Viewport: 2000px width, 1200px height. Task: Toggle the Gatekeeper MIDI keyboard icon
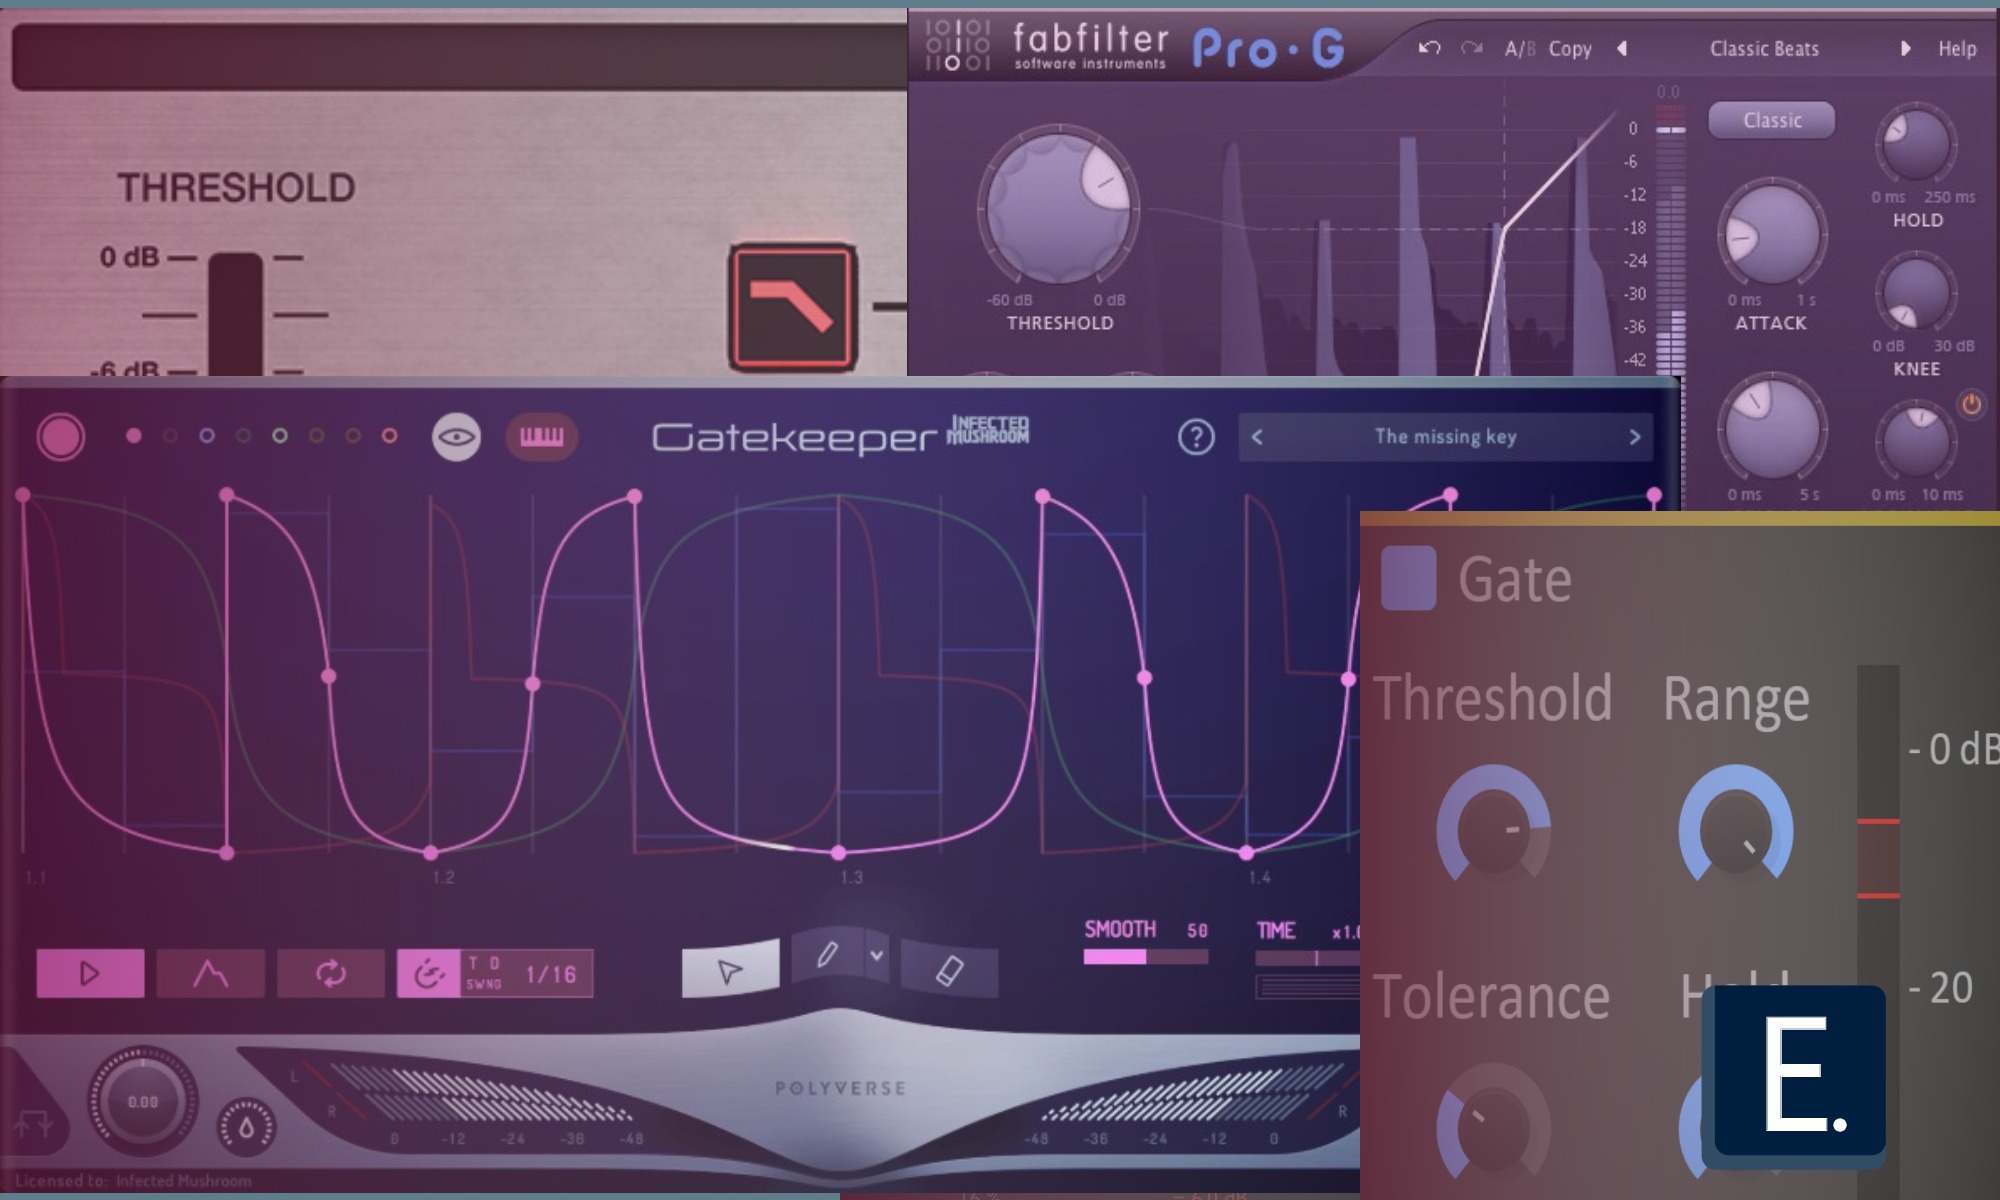(x=541, y=437)
